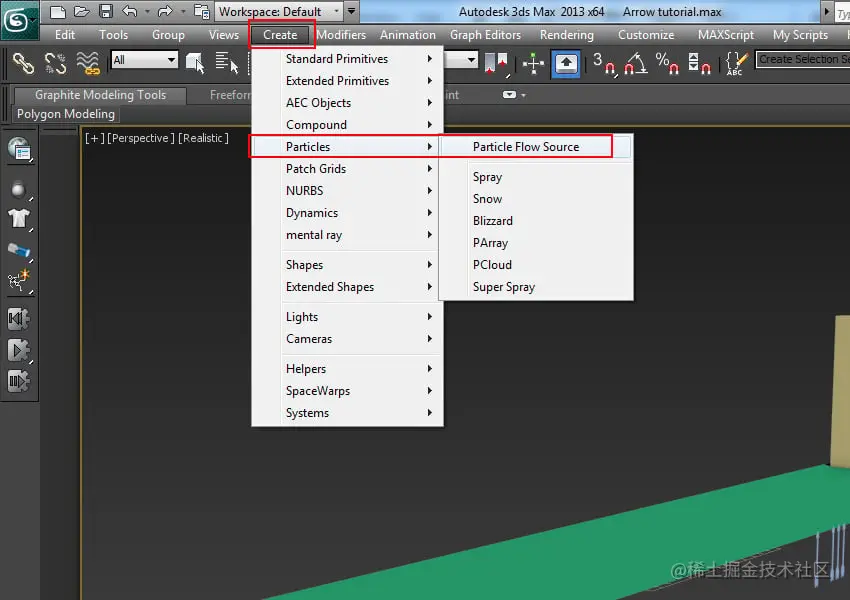Choose Super Spray particle system

(536, 287)
